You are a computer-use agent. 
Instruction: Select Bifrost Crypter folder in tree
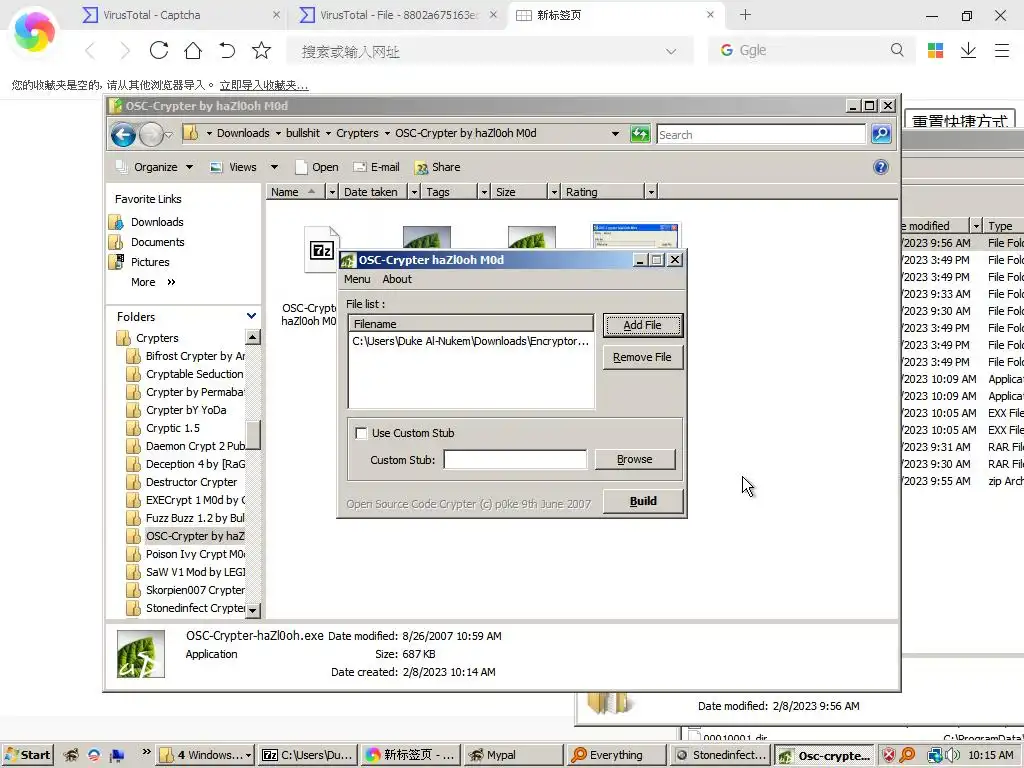coord(186,356)
